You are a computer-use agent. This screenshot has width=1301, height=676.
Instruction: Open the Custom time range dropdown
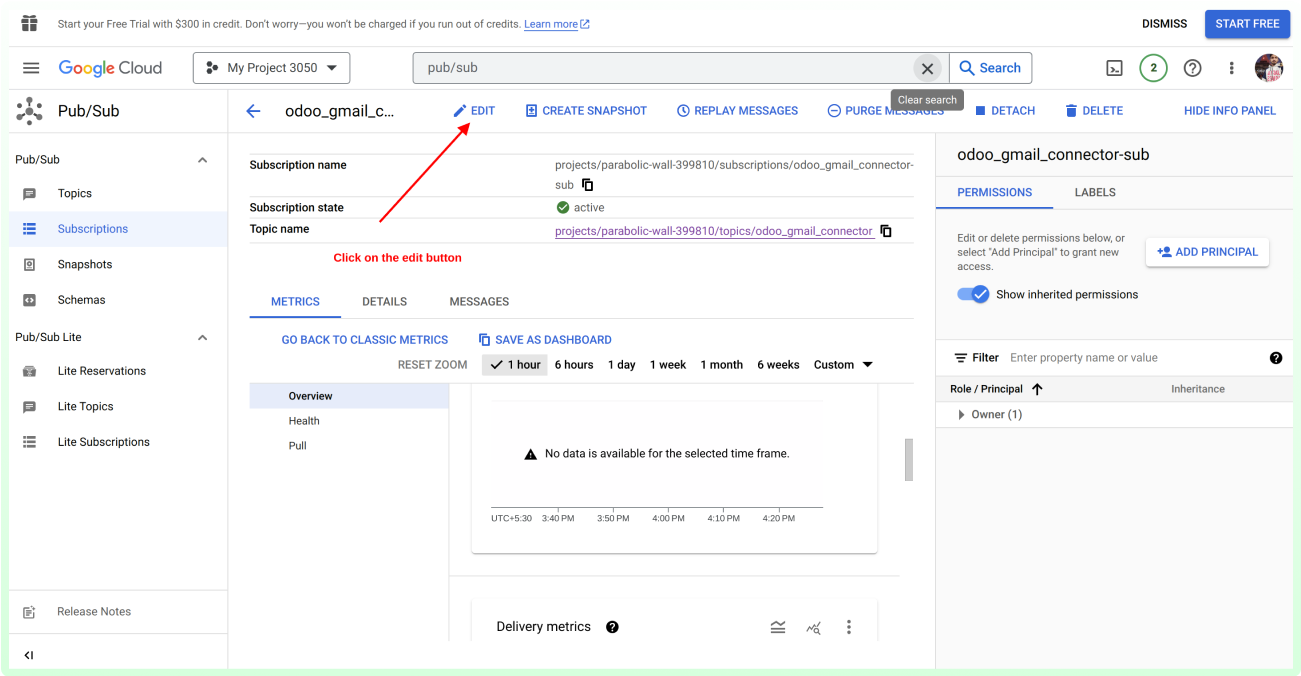(843, 365)
